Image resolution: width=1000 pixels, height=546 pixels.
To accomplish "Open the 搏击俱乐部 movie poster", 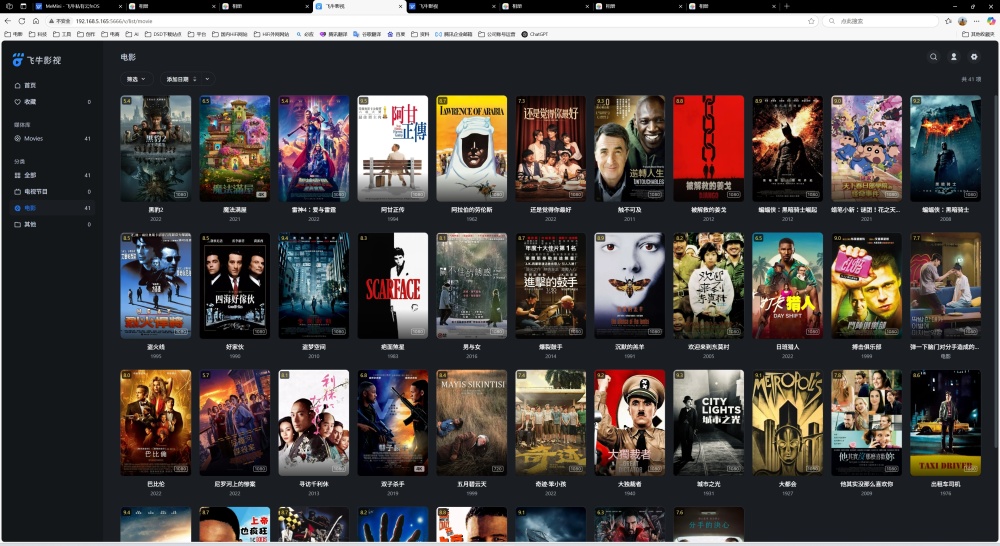I will [x=867, y=285].
